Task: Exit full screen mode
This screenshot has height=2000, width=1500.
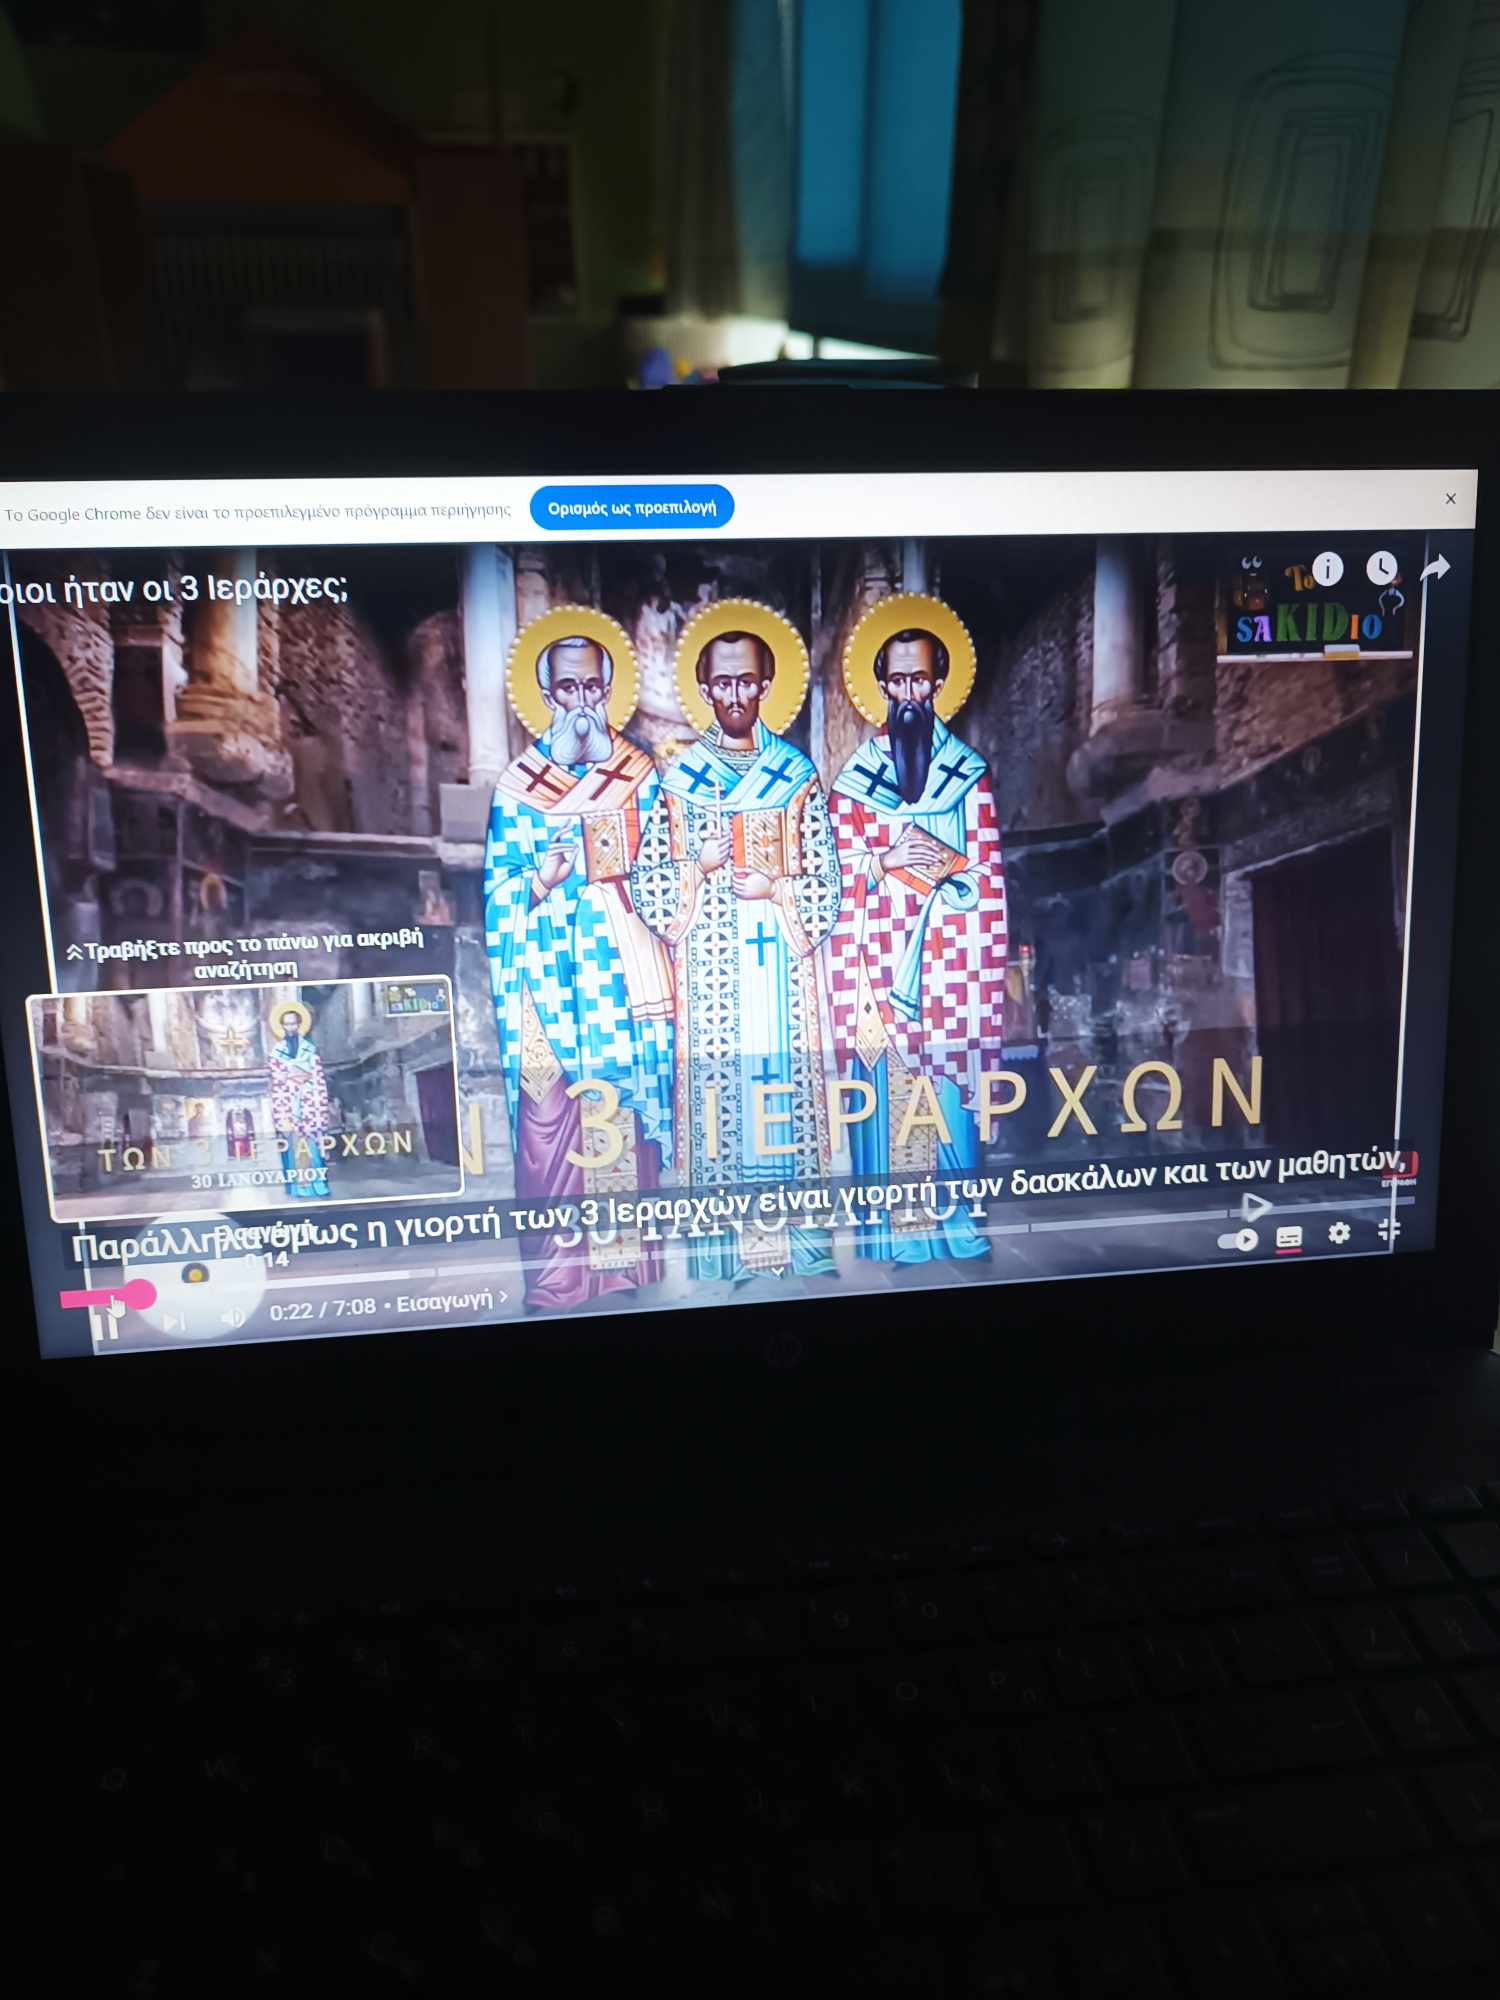Action: 1389,1229
